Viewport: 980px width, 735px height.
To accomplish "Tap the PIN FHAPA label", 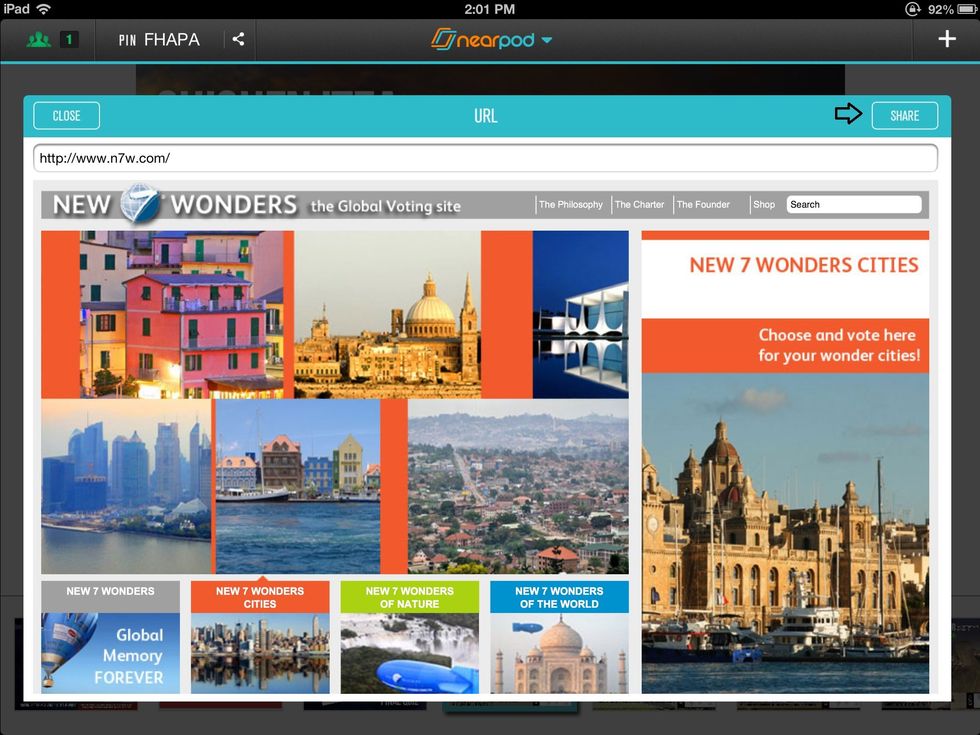I will [x=159, y=40].
